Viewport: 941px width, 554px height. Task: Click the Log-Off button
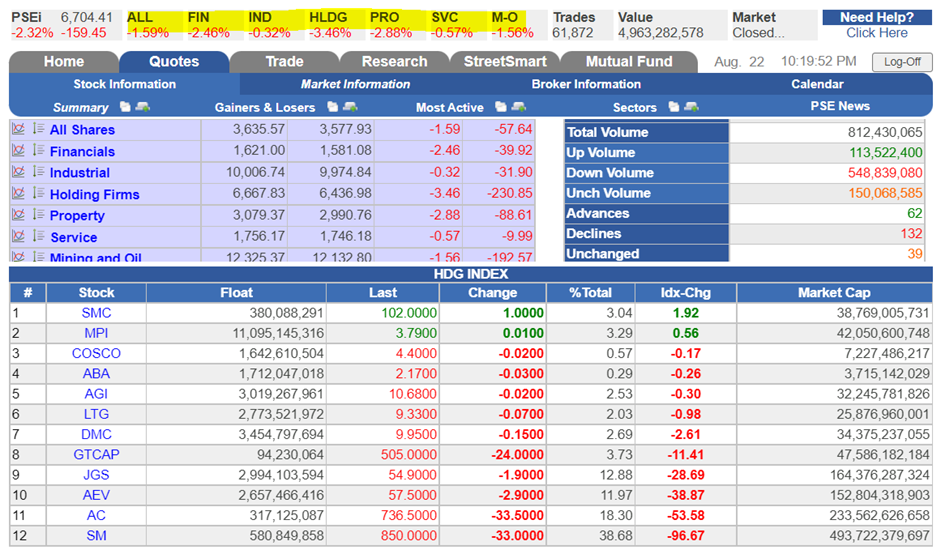902,62
